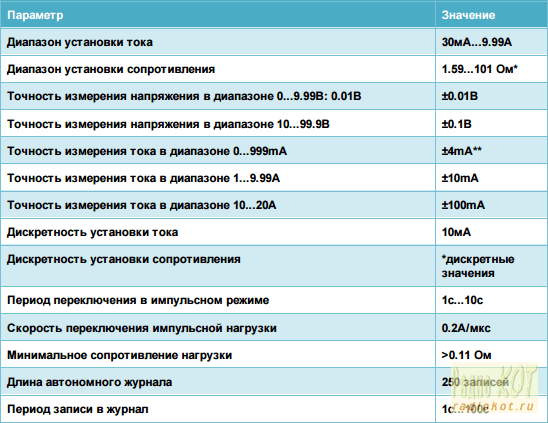The height and width of the screenshot is (423, 548).
Task: Click the value 30мА...9.99А
Action: coord(477,42)
